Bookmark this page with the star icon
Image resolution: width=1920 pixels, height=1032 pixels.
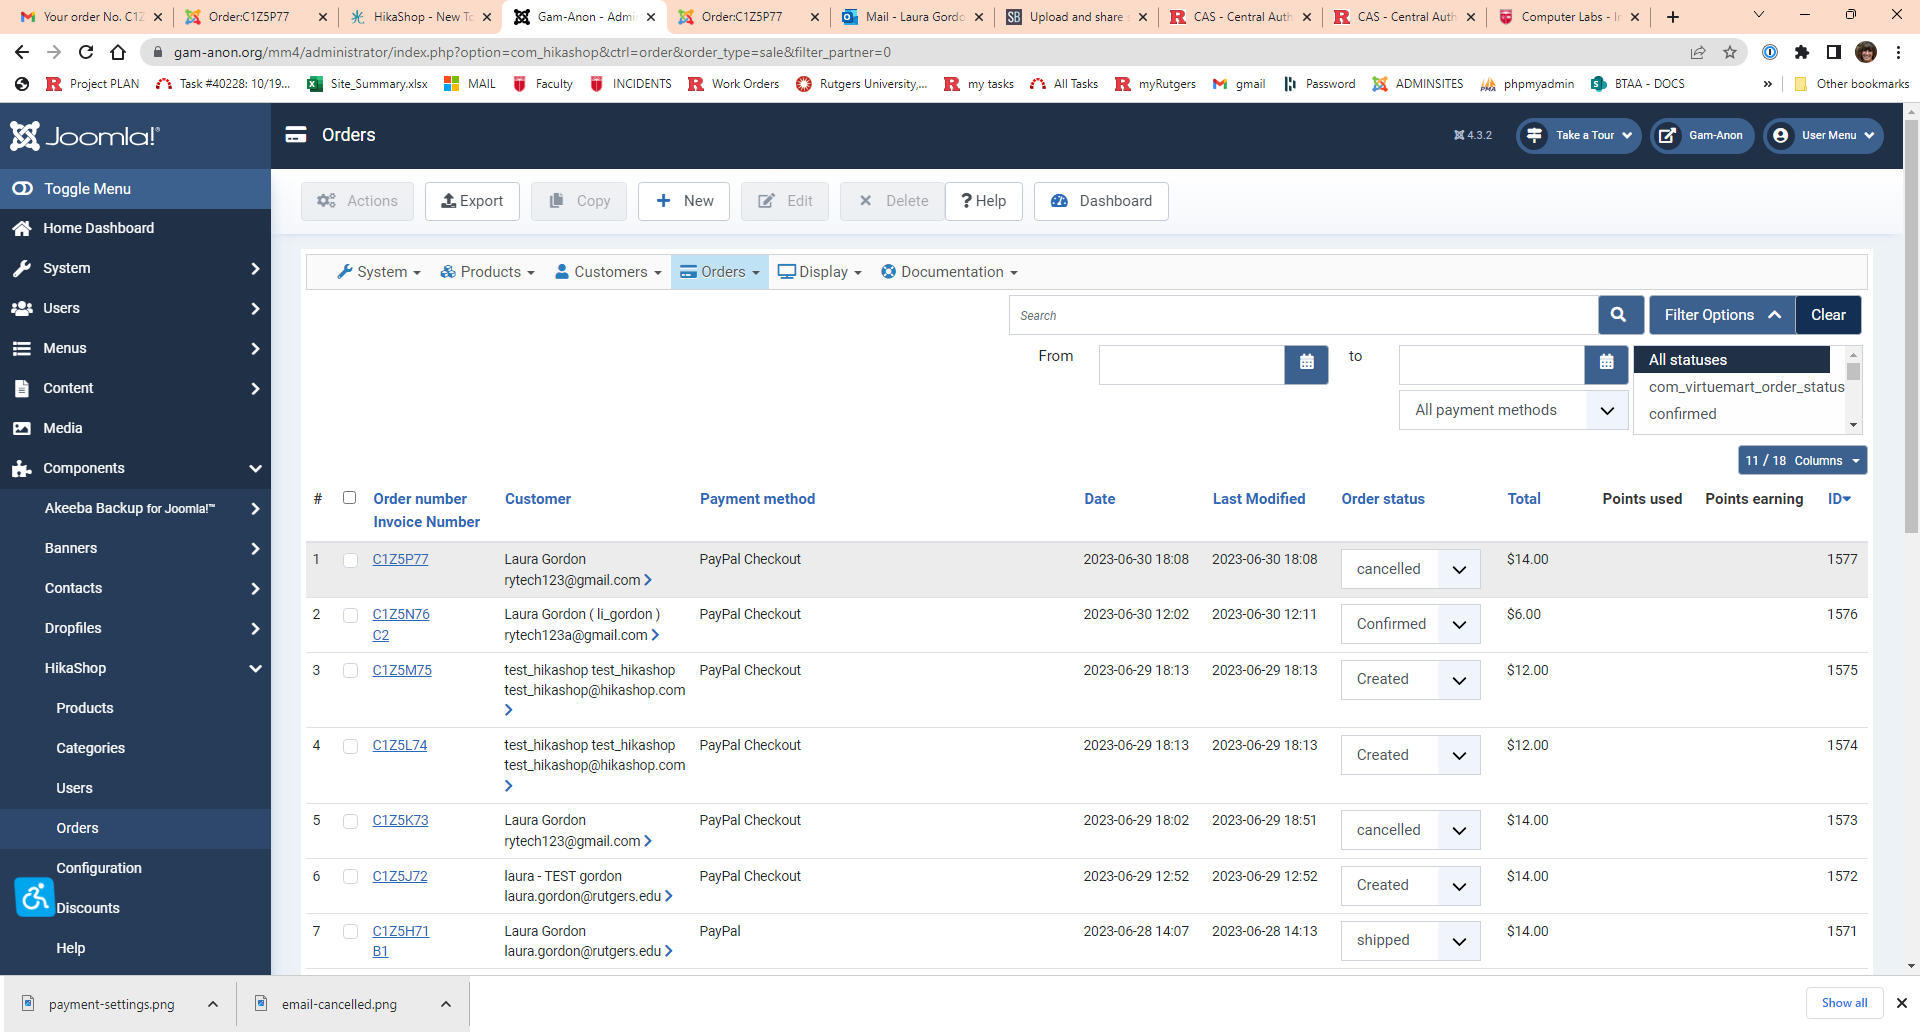pos(1730,52)
